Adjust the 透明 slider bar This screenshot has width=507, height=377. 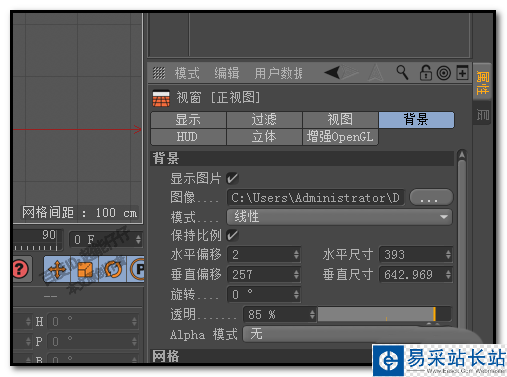(384, 314)
